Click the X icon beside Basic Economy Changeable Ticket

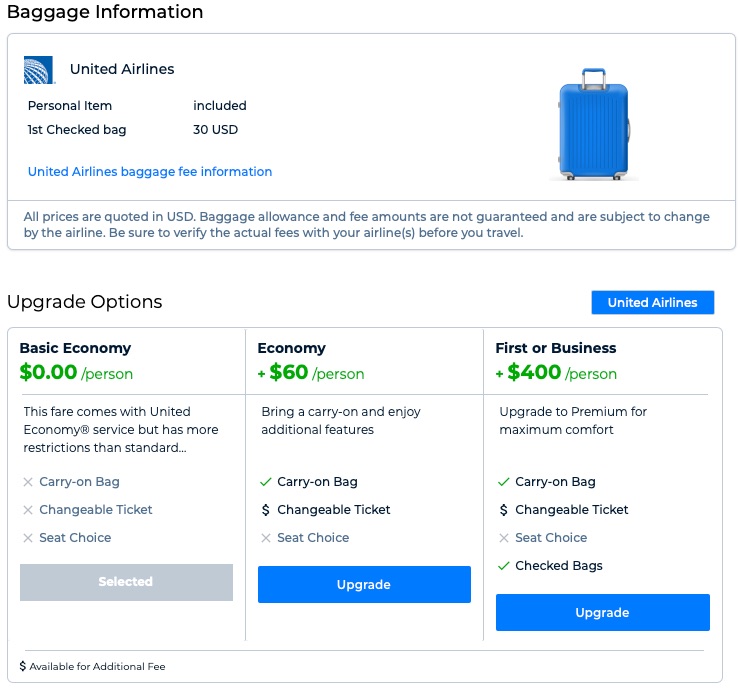click(28, 510)
